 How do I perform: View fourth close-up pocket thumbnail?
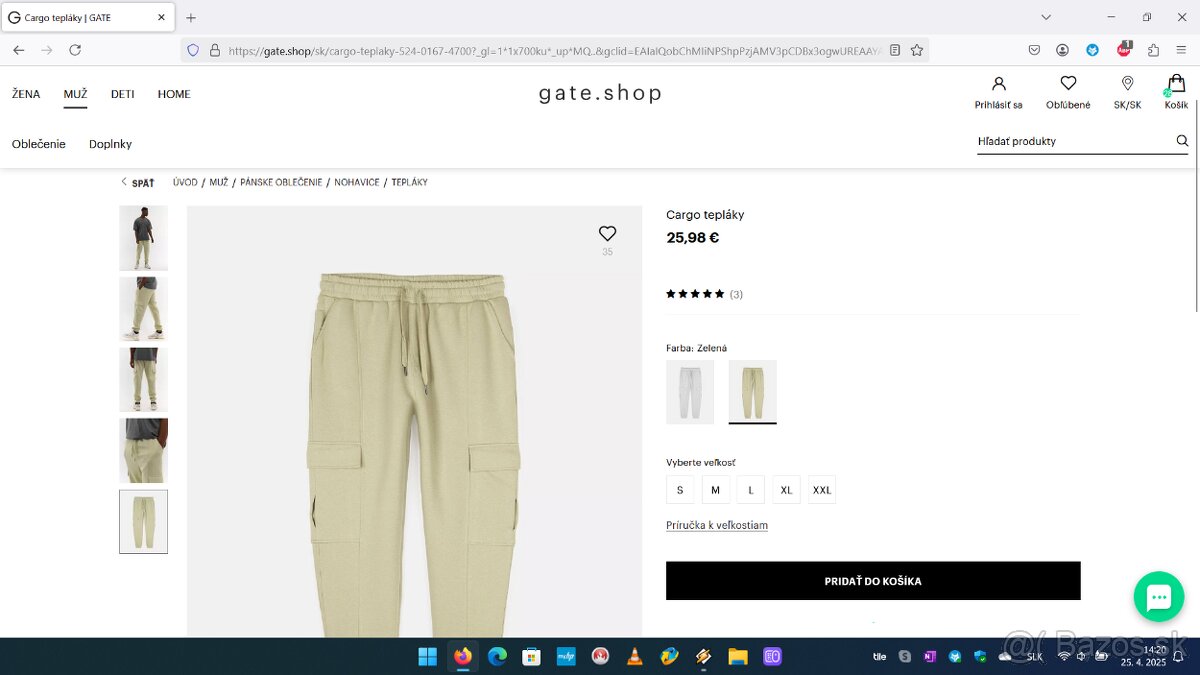click(143, 451)
